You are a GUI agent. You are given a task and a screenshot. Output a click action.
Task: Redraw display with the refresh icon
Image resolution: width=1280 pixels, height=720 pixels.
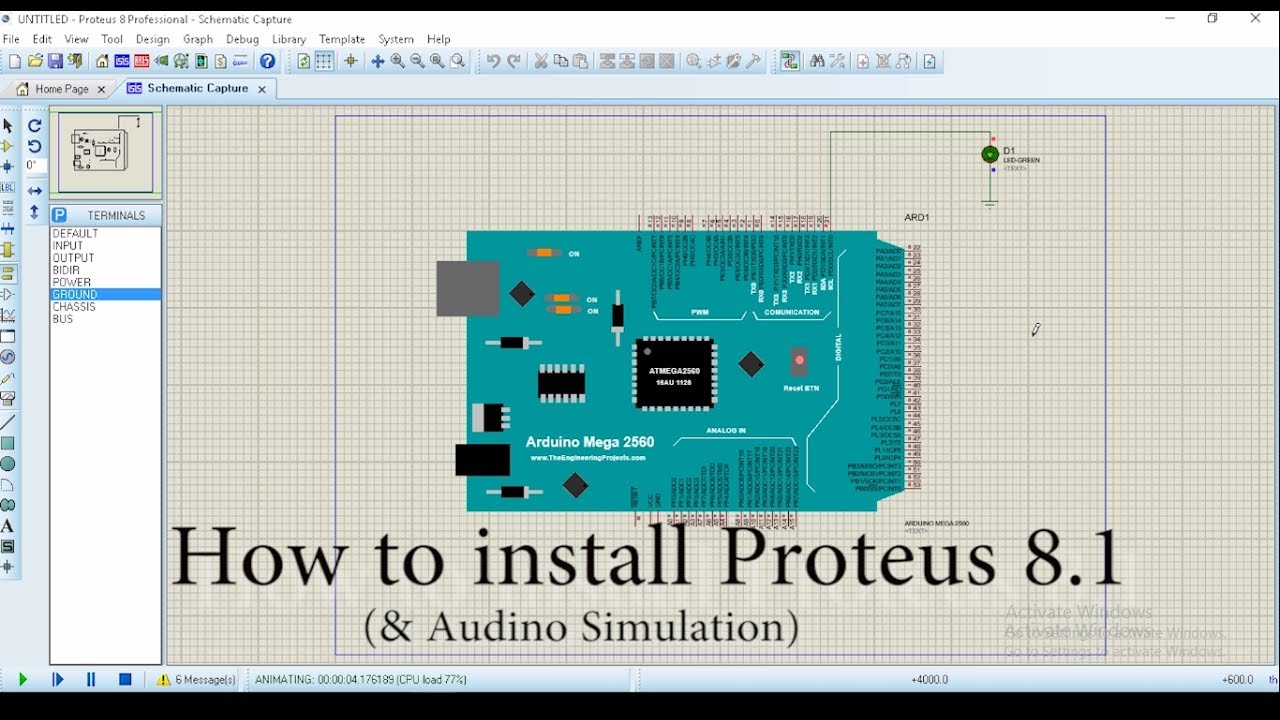(304, 61)
